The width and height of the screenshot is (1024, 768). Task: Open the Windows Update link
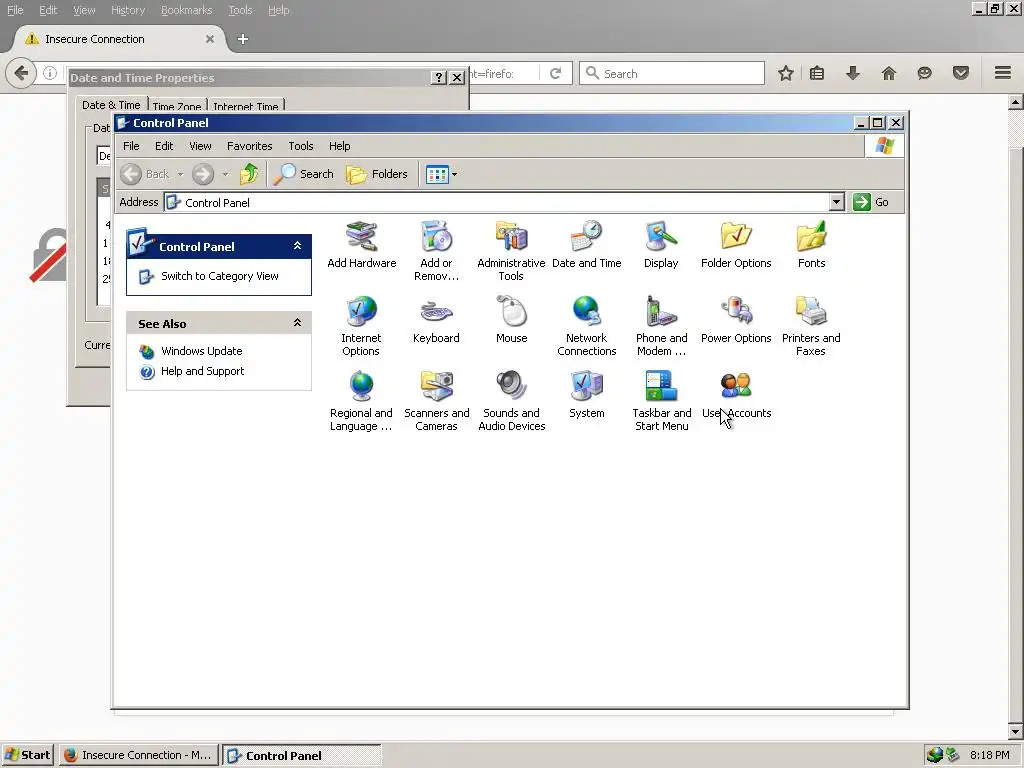(x=201, y=351)
